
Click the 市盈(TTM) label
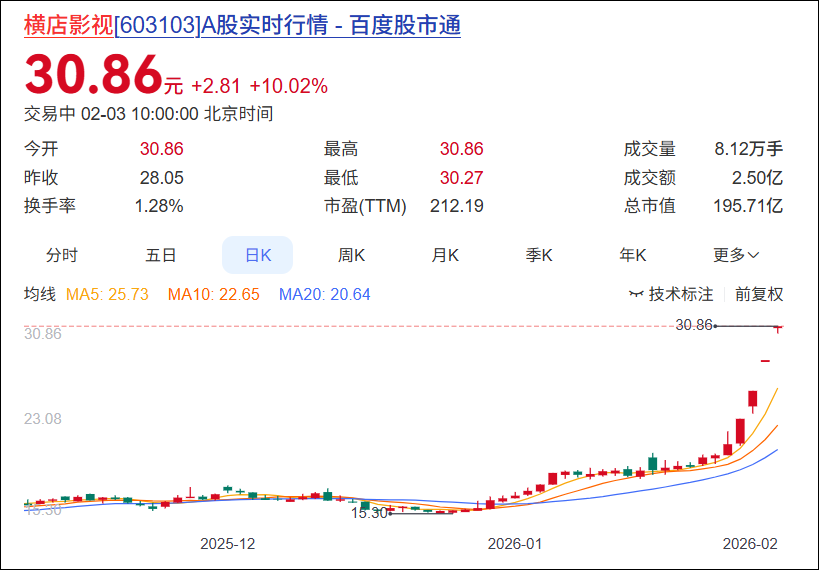click(x=365, y=206)
